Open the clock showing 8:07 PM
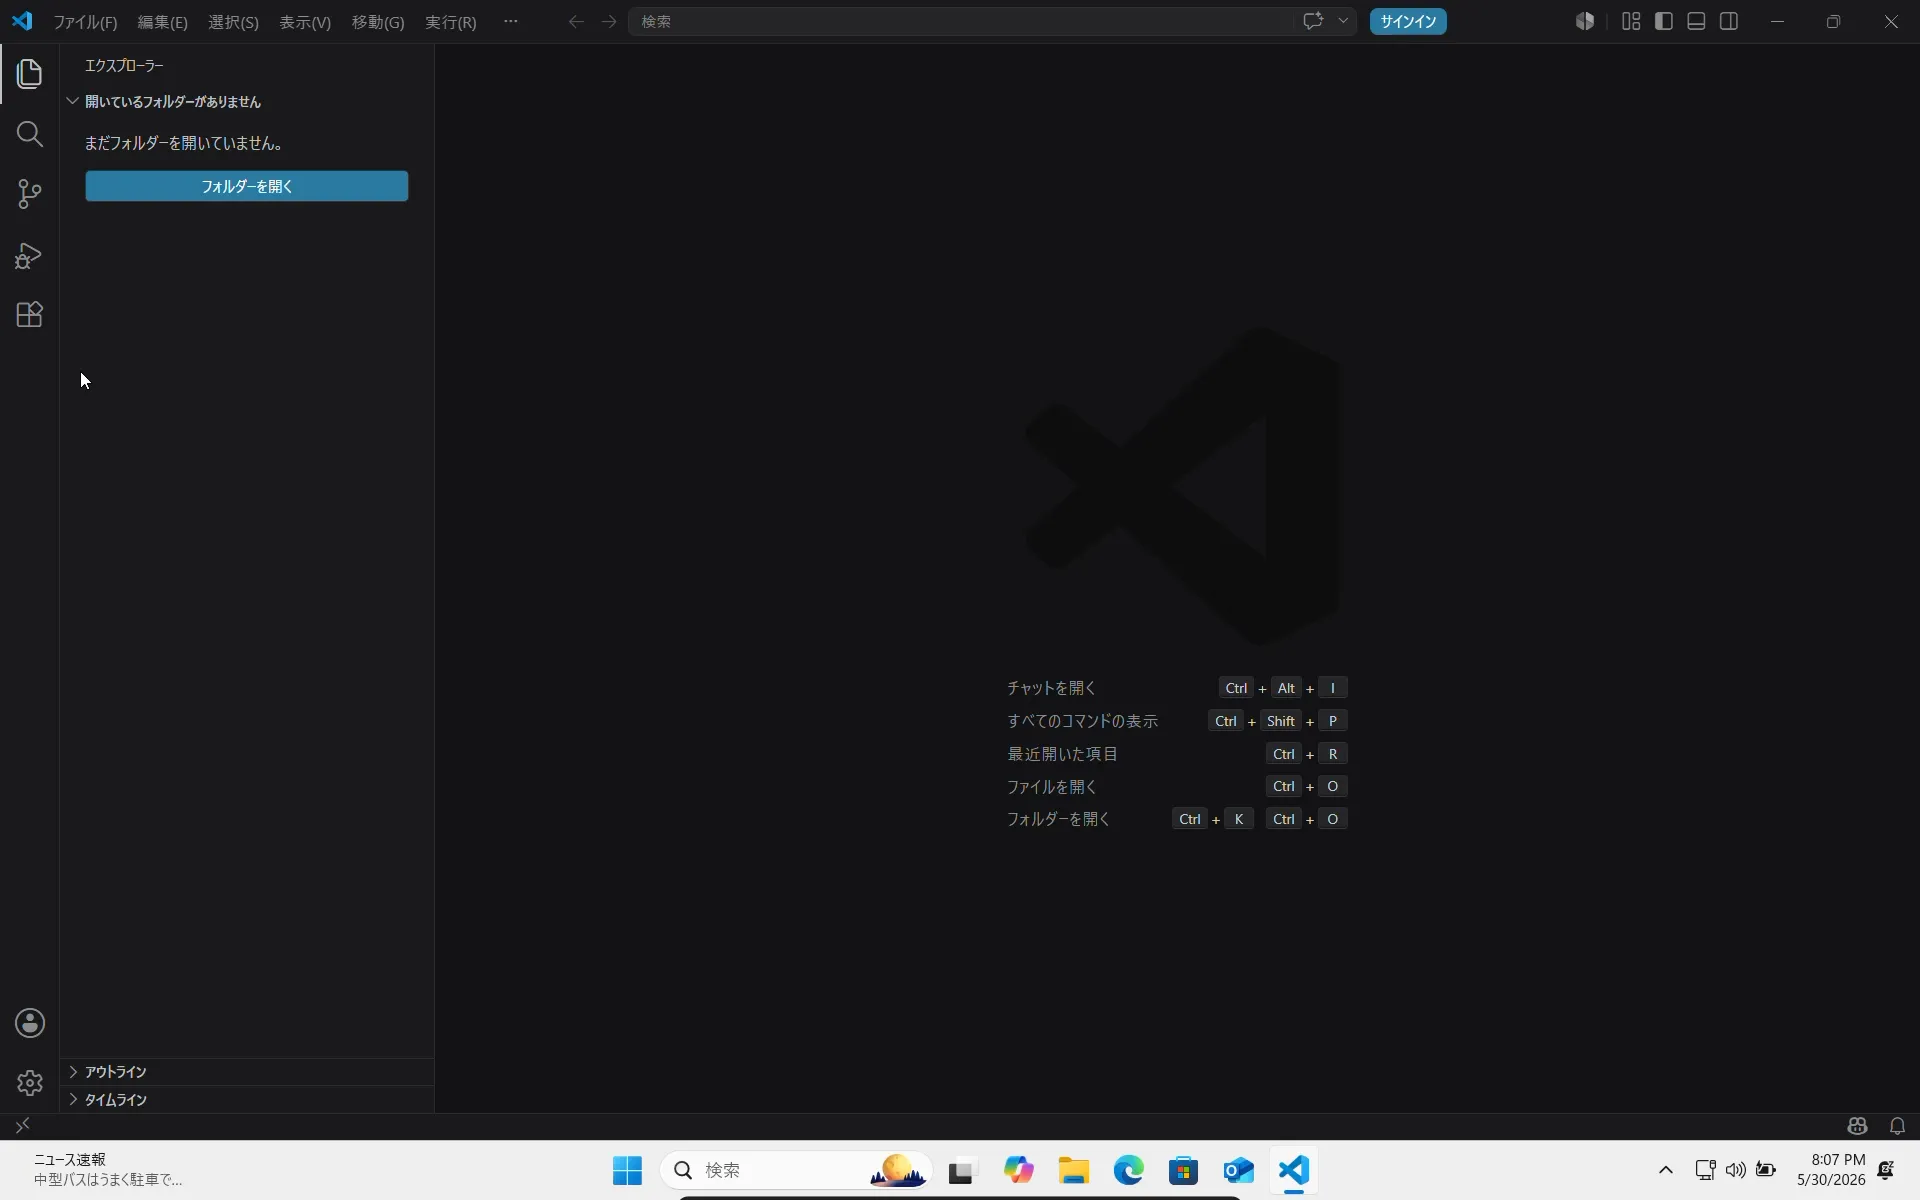 [x=1831, y=1170]
